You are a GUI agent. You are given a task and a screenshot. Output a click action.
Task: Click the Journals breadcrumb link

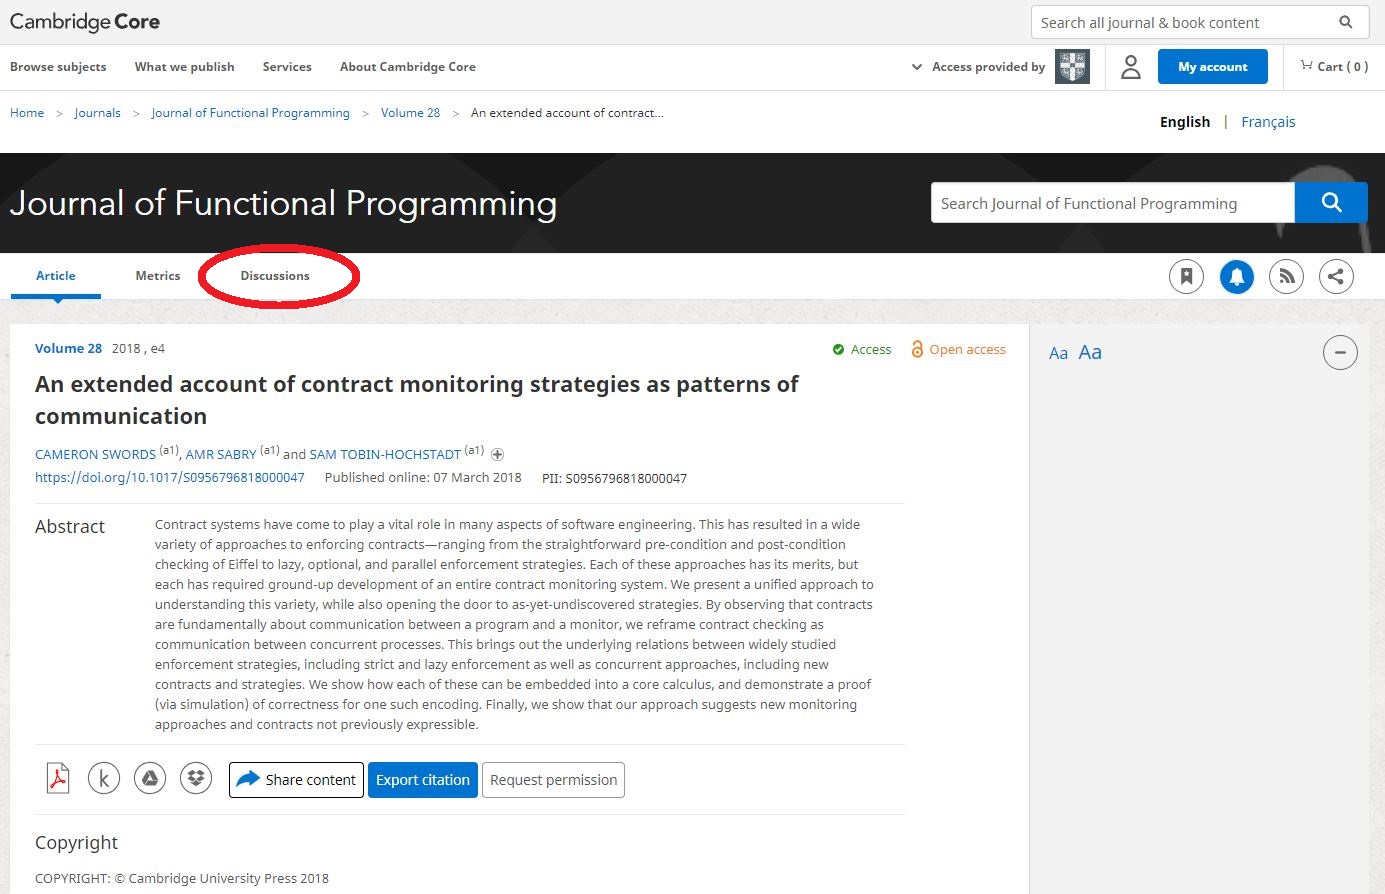coord(97,113)
